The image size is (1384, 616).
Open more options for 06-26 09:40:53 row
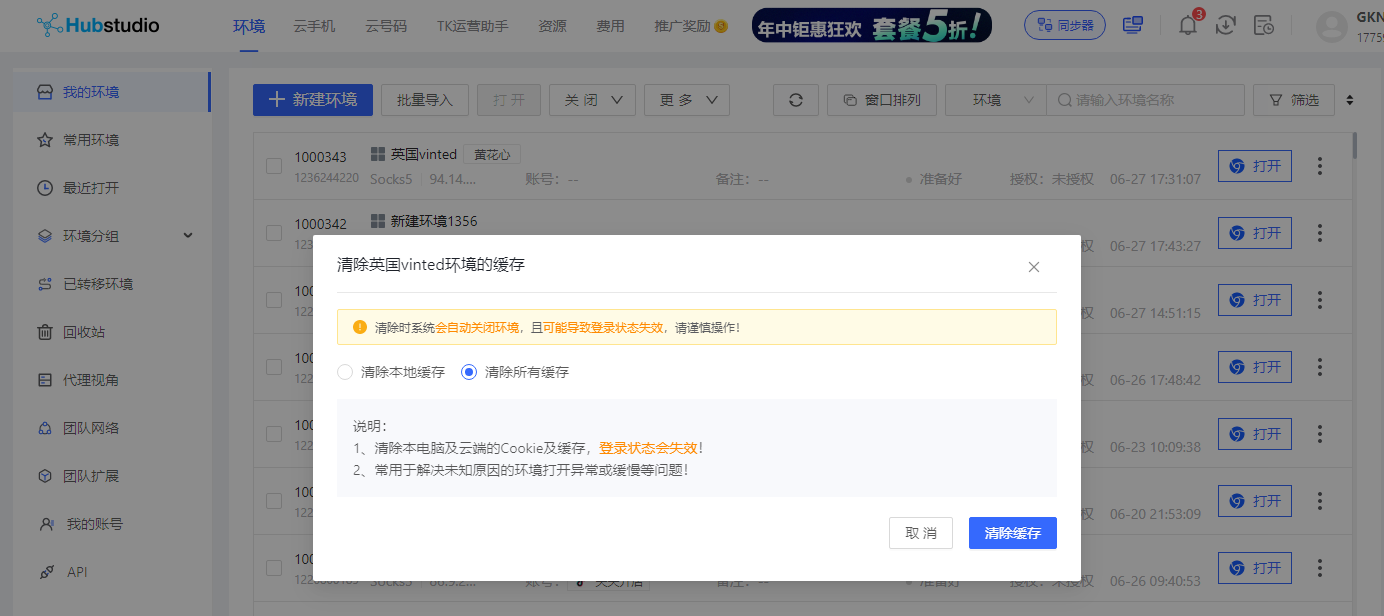1320,568
